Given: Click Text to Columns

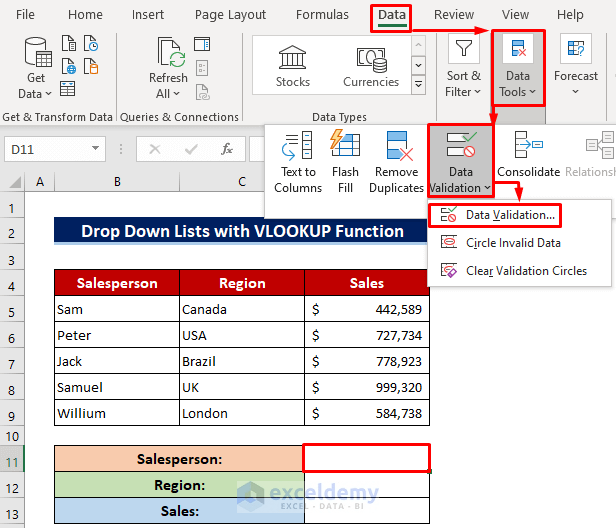Looking at the screenshot, I should (x=298, y=162).
